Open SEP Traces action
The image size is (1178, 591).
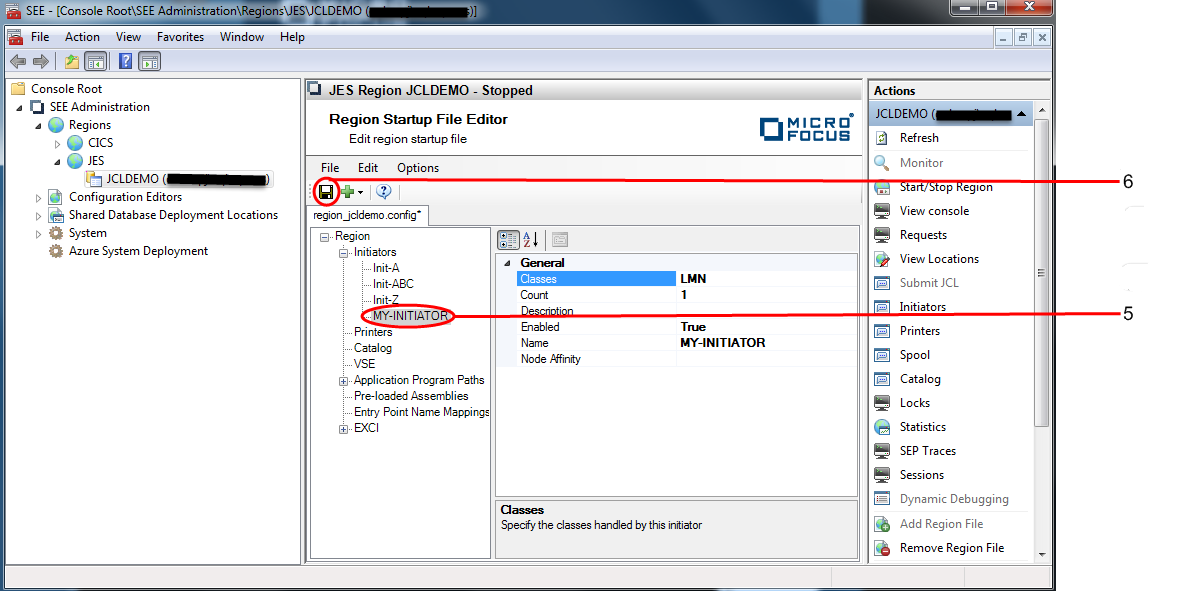tap(928, 451)
